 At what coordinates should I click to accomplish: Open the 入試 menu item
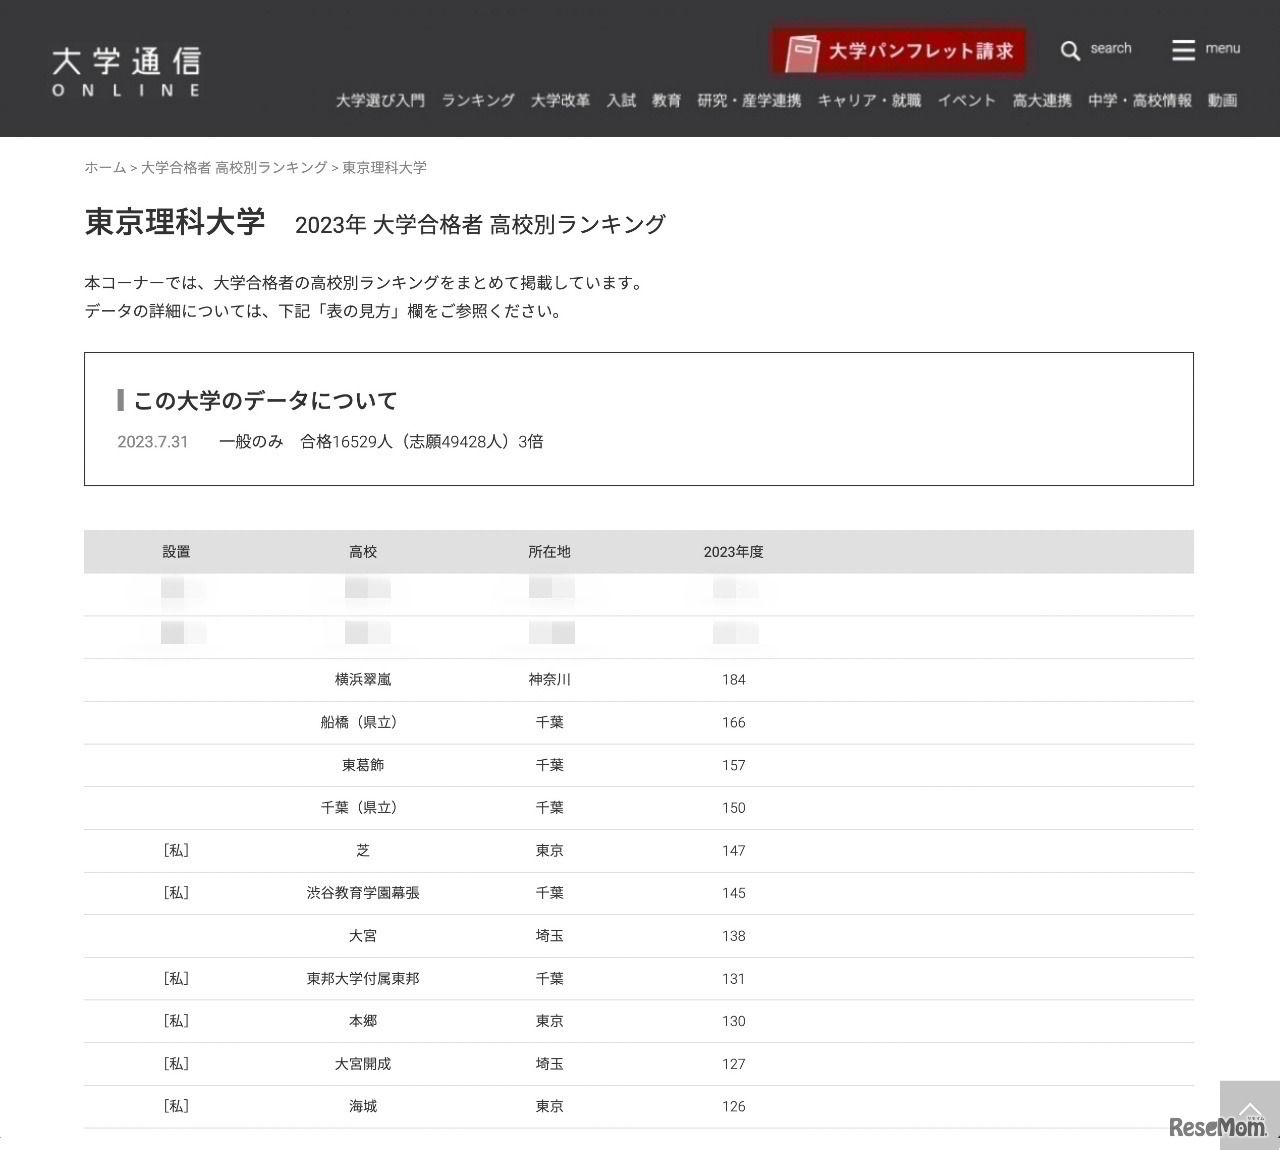pos(621,100)
